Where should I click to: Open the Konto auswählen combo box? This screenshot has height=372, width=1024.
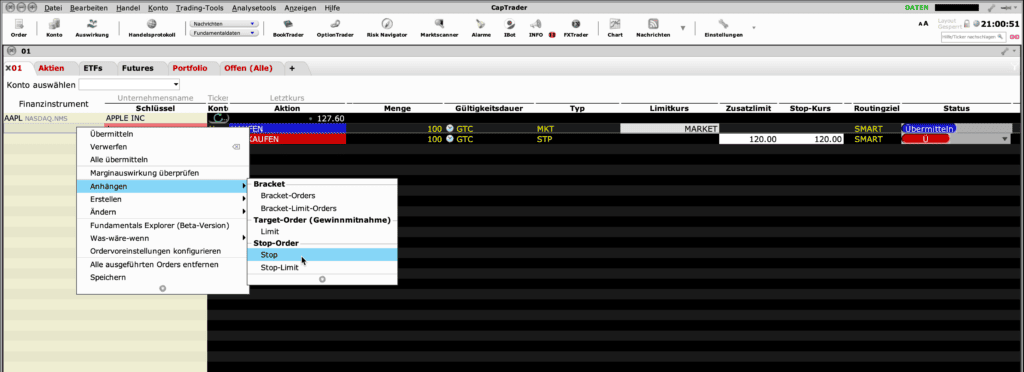point(129,84)
